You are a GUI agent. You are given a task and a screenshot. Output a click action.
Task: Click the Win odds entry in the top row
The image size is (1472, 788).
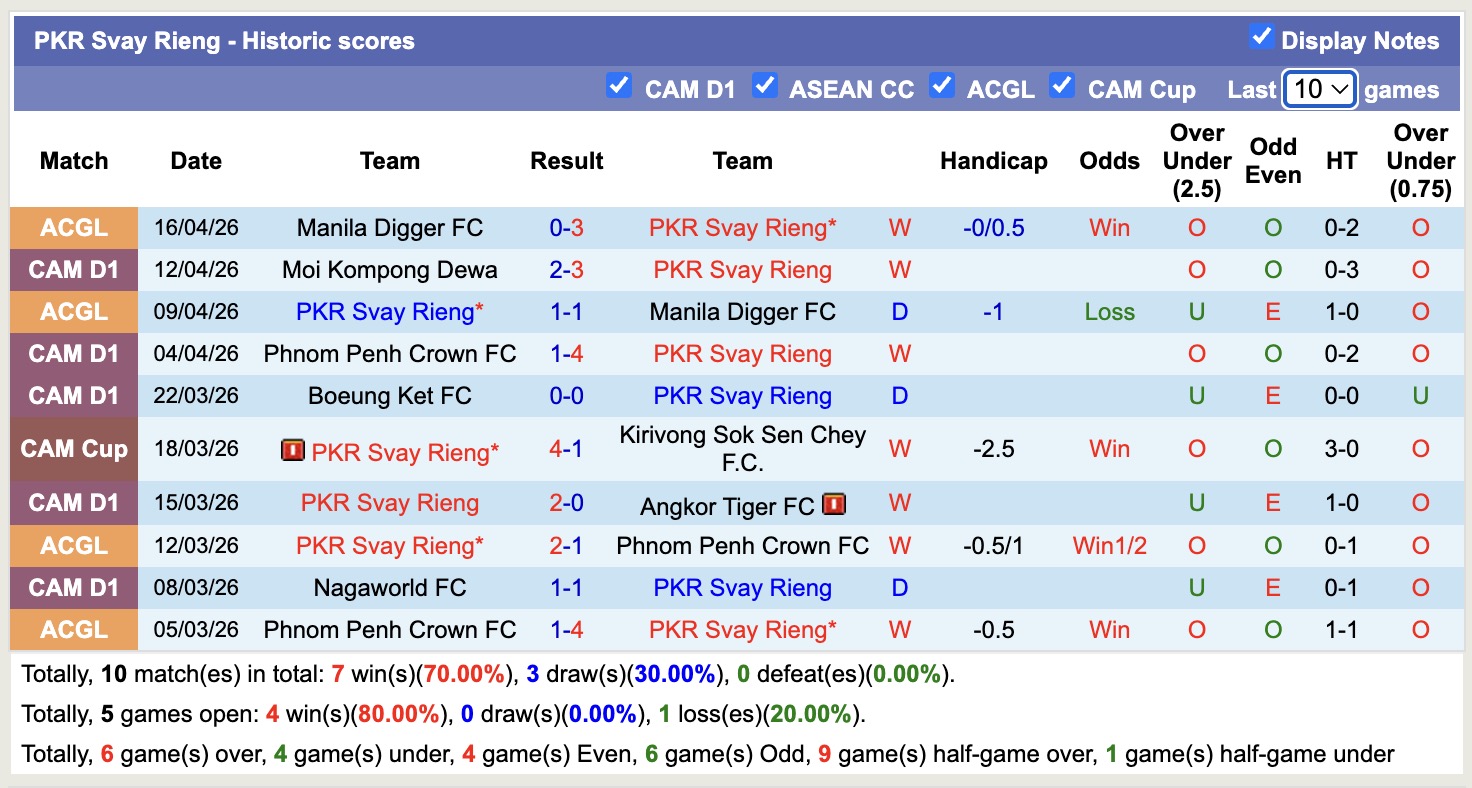click(1109, 227)
